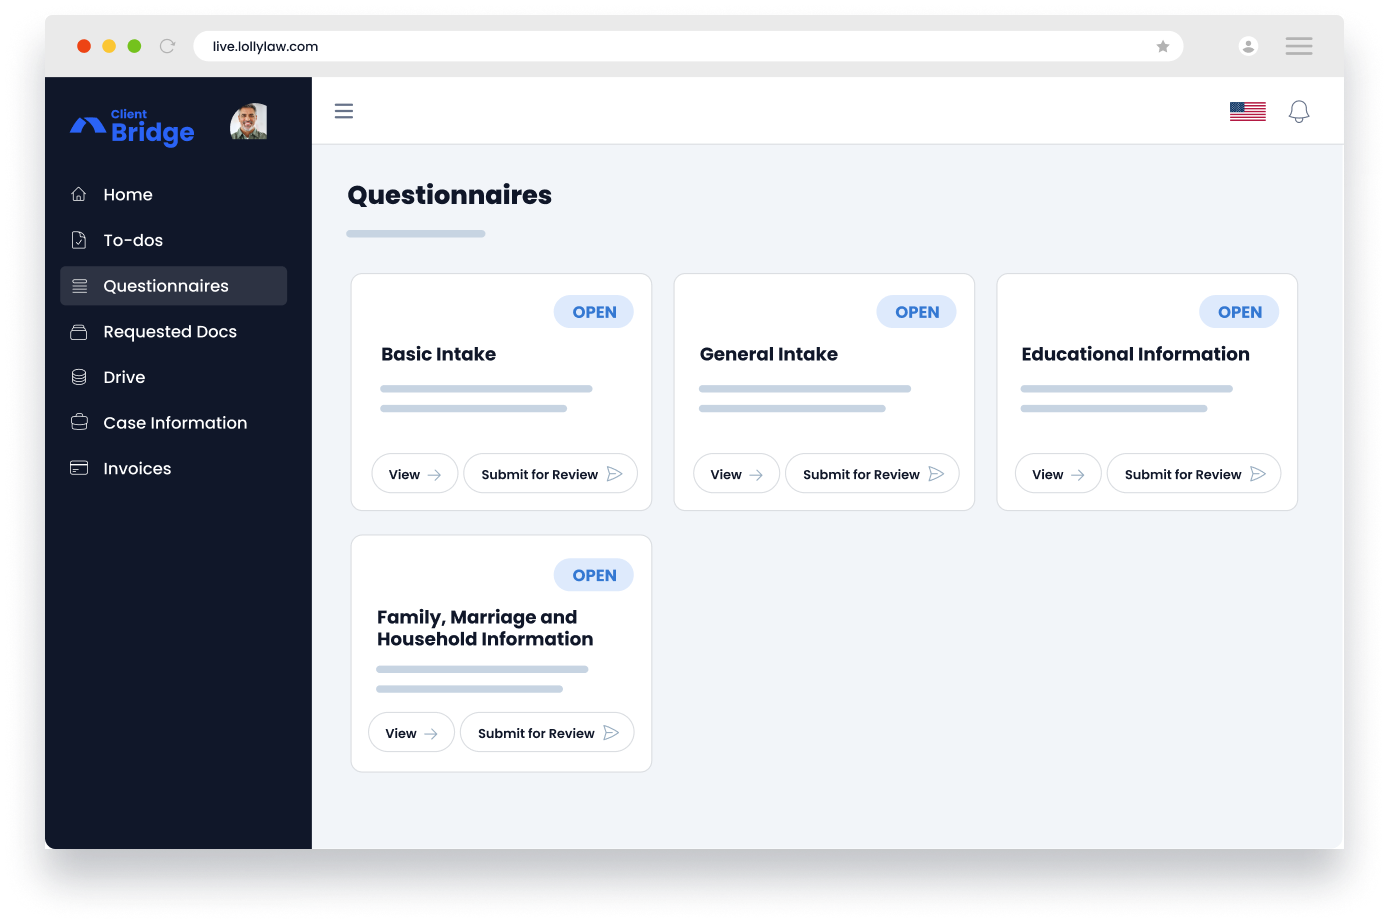The width and height of the screenshot is (1389, 924).
Task: Submit Educational Information for review
Action: tap(1193, 474)
